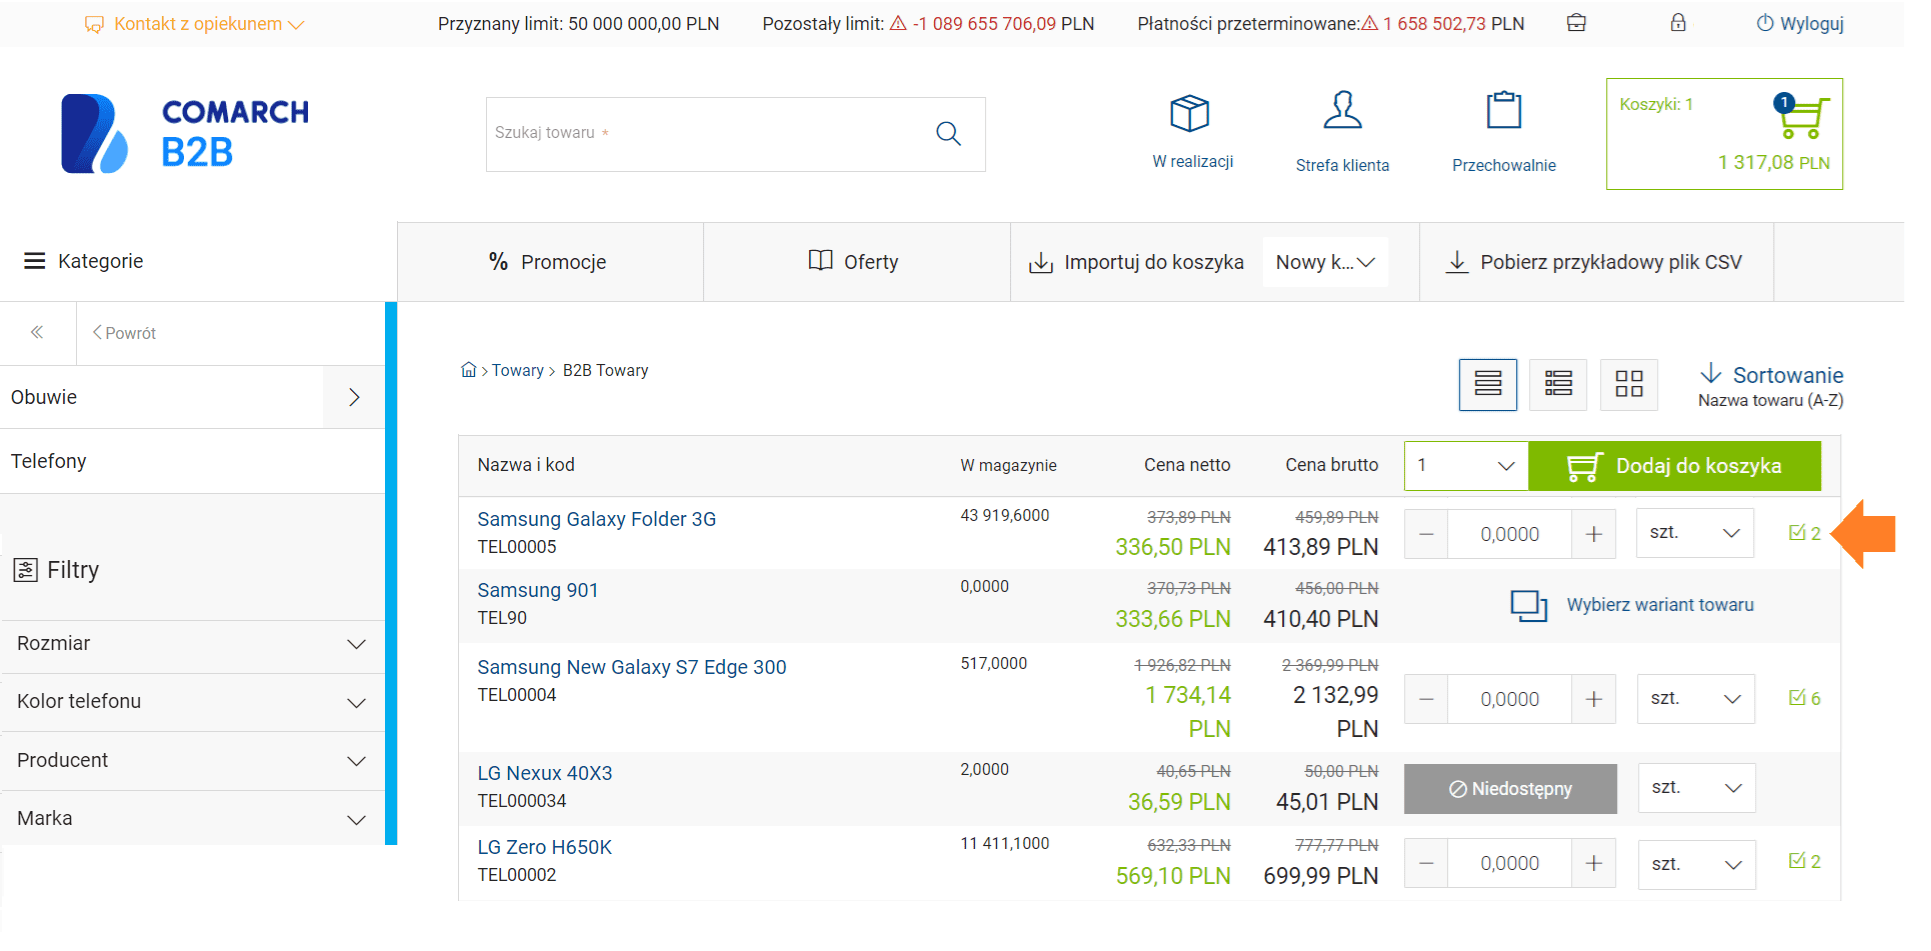This screenshot has width=1931, height=951.
Task: Click checkmark indicator for LG Zero H650K
Action: coord(1805,861)
